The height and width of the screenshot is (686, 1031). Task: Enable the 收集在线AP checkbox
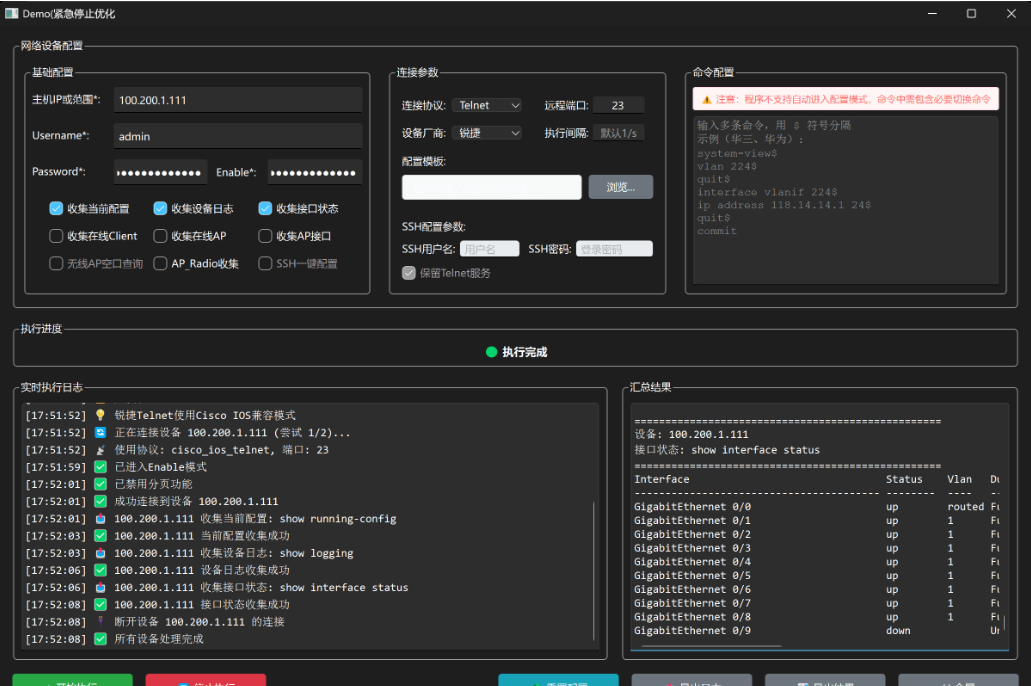pyautogui.click(x=160, y=237)
